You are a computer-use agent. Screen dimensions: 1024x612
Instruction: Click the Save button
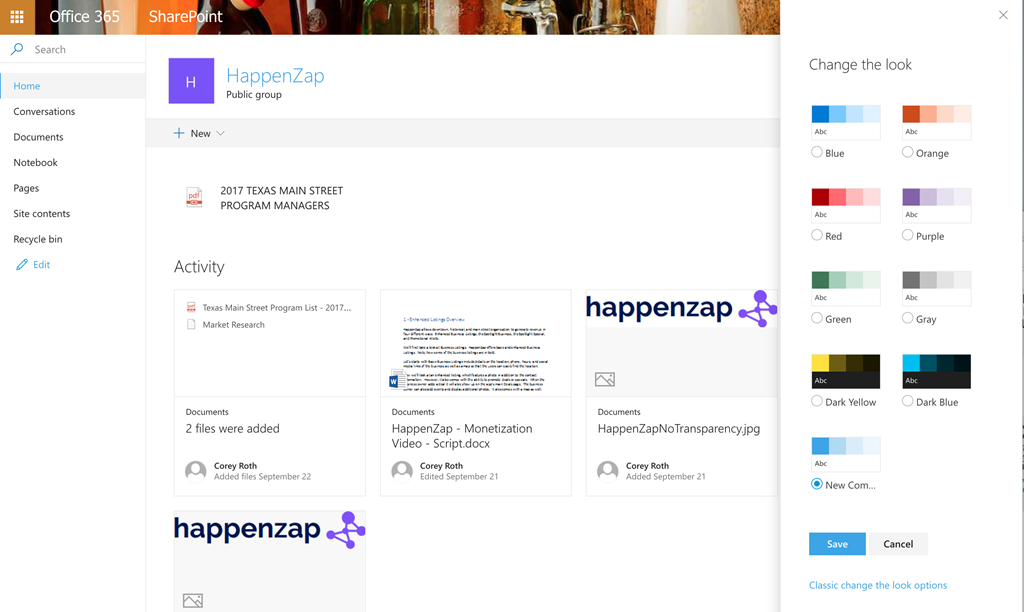coord(837,544)
